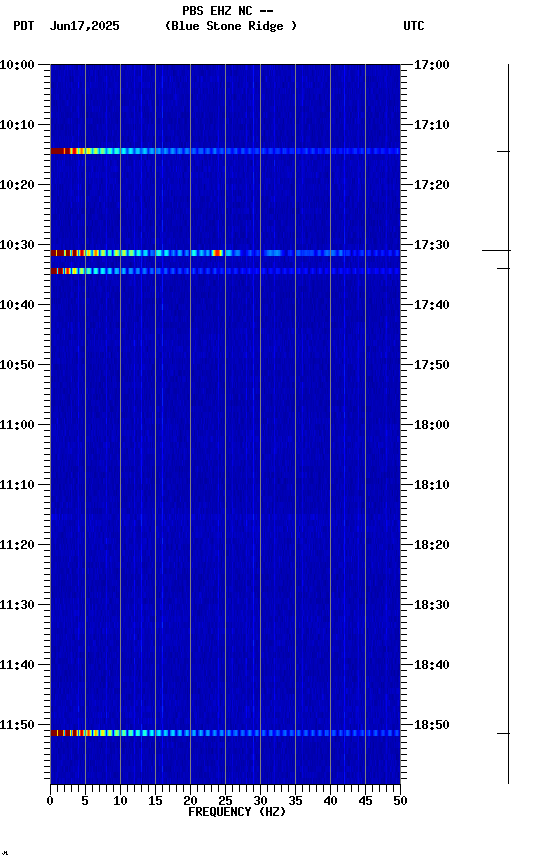Click the 17:20 UTC time label
552x864 pixels.
point(431,185)
